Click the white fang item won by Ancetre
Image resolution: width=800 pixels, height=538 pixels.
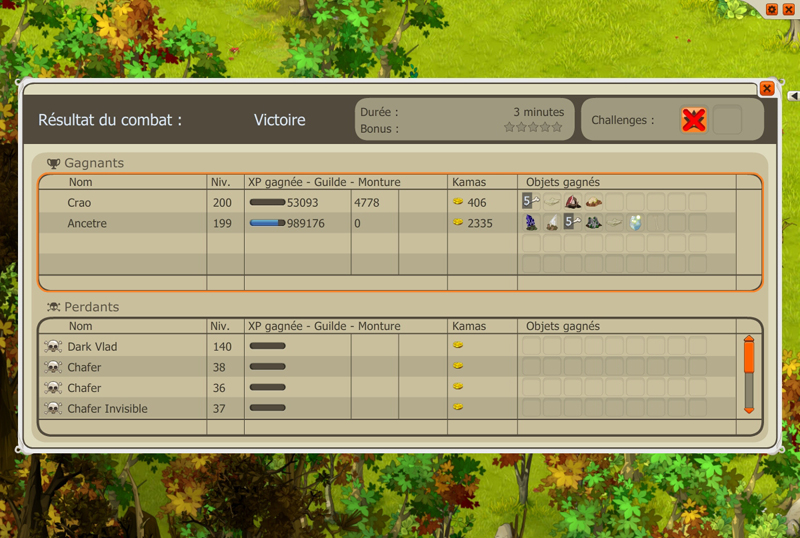(x=552, y=223)
